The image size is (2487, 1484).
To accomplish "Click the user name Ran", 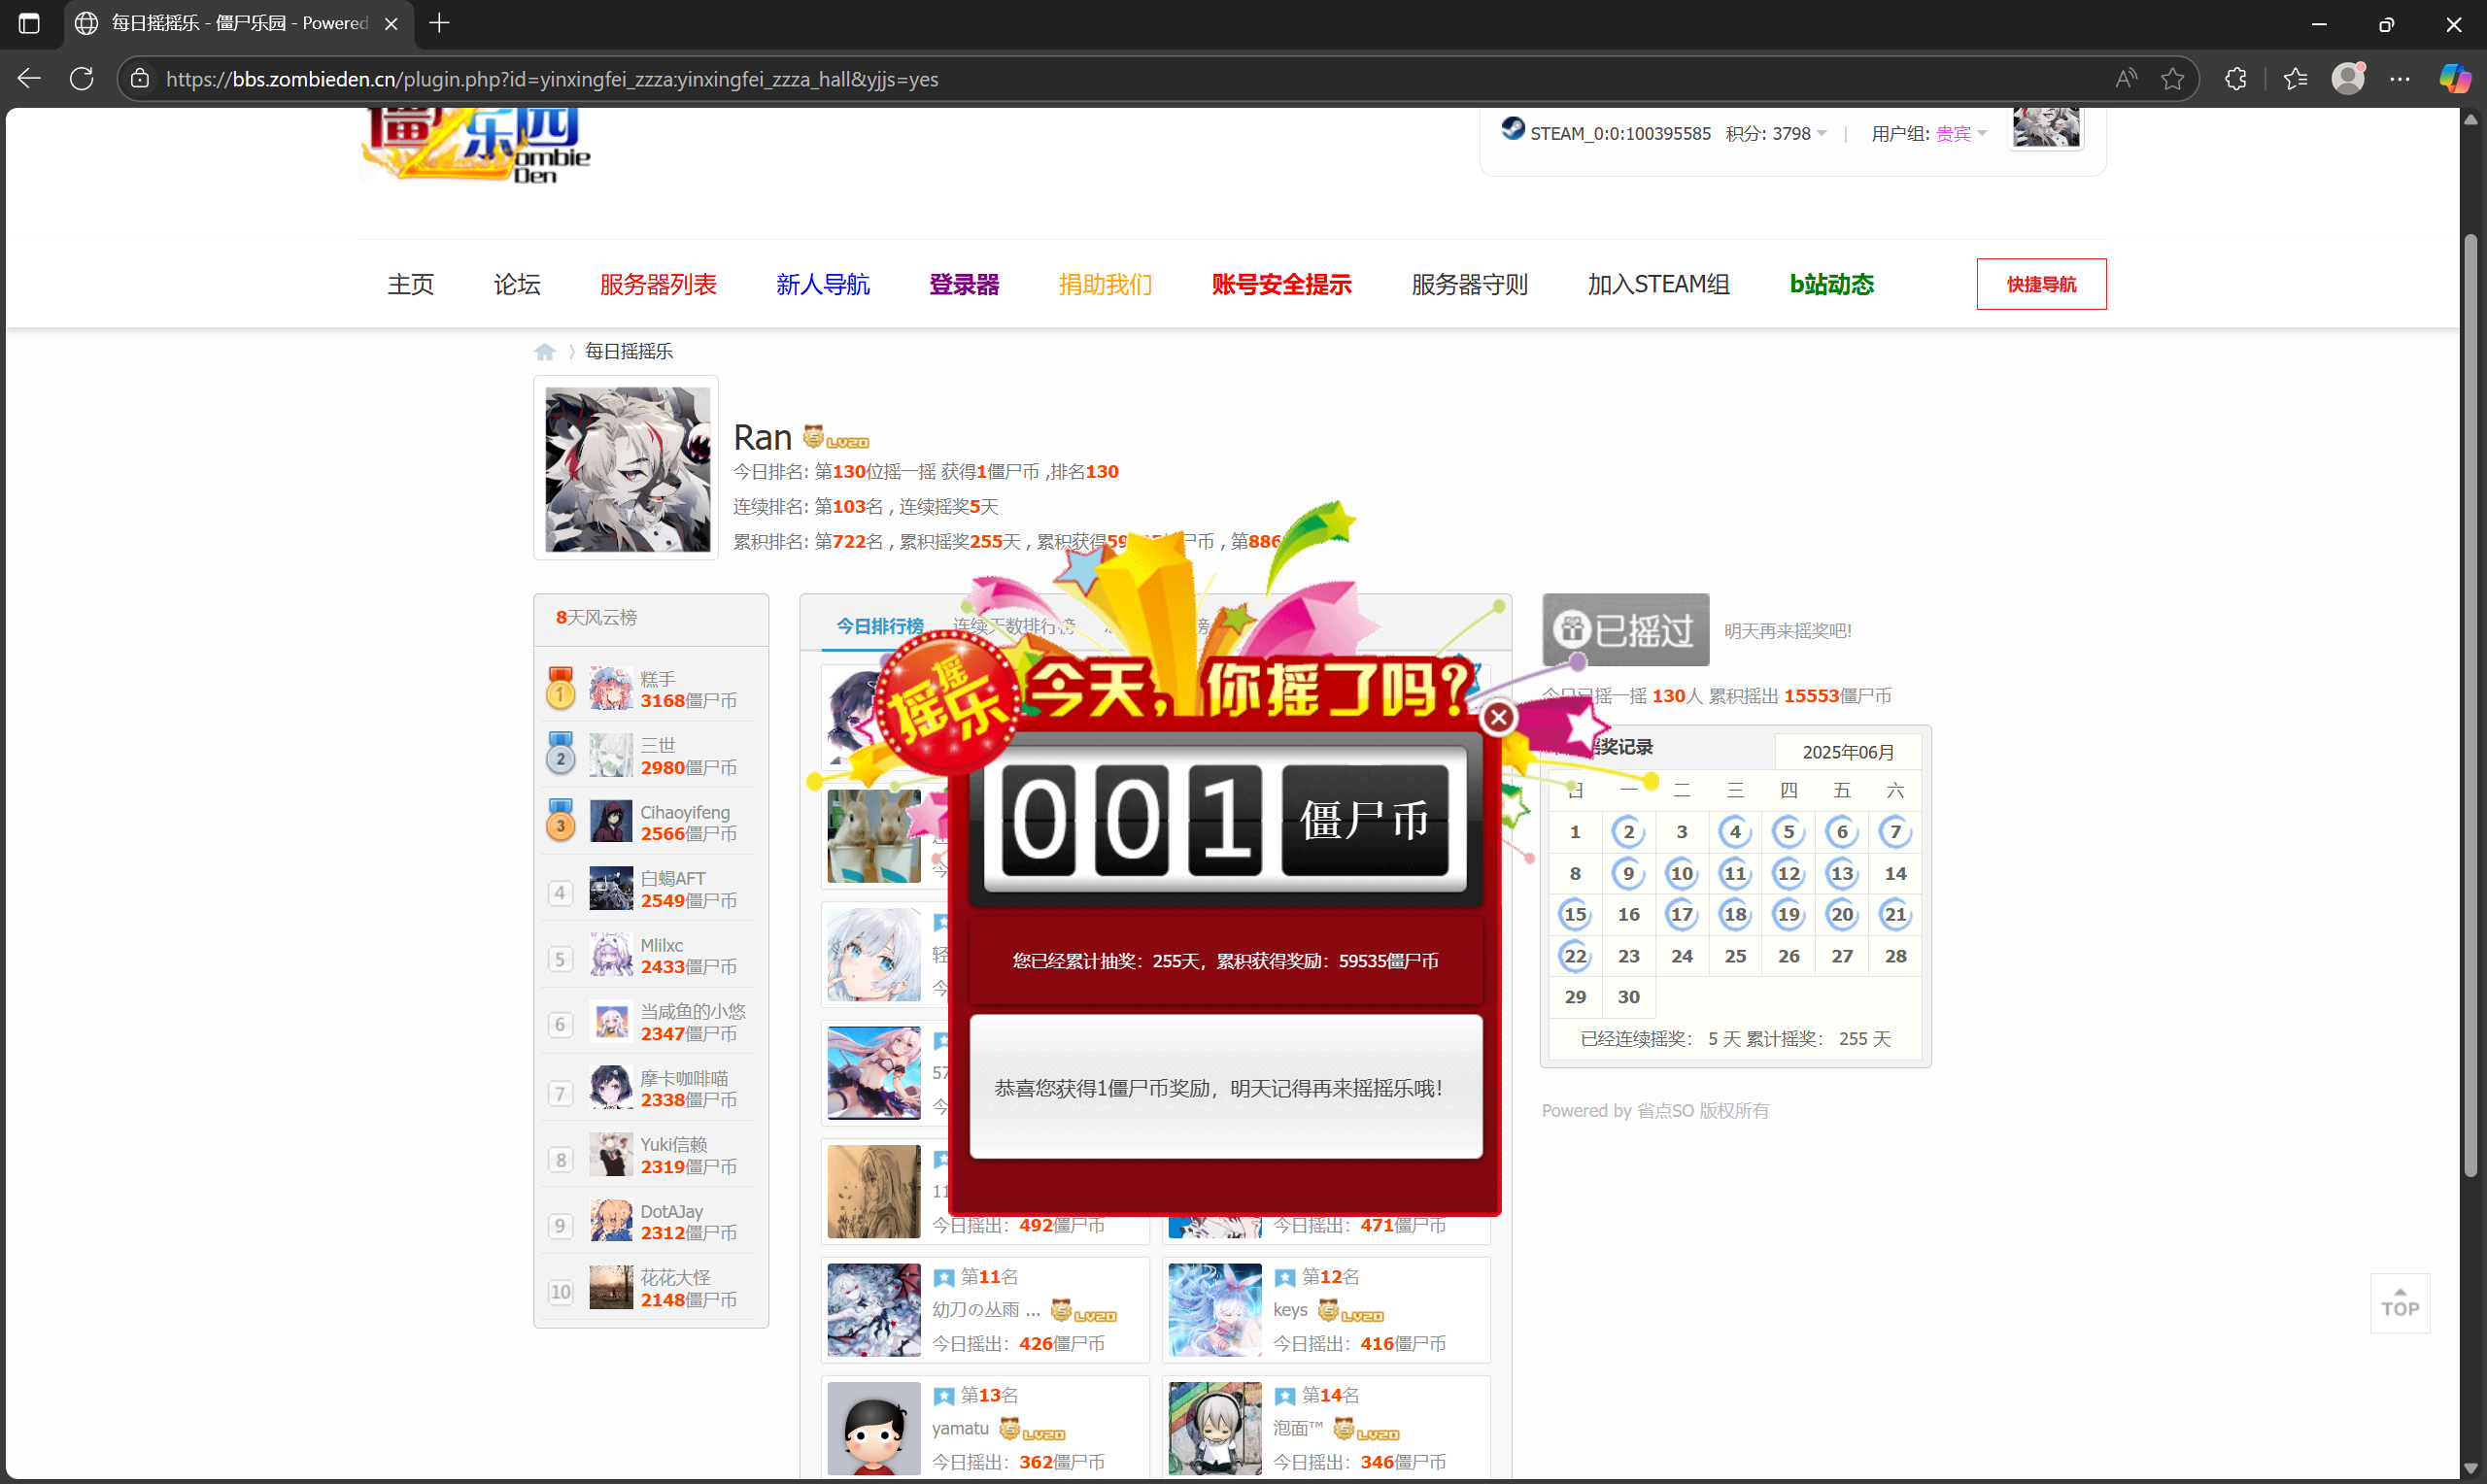I will [762, 438].
